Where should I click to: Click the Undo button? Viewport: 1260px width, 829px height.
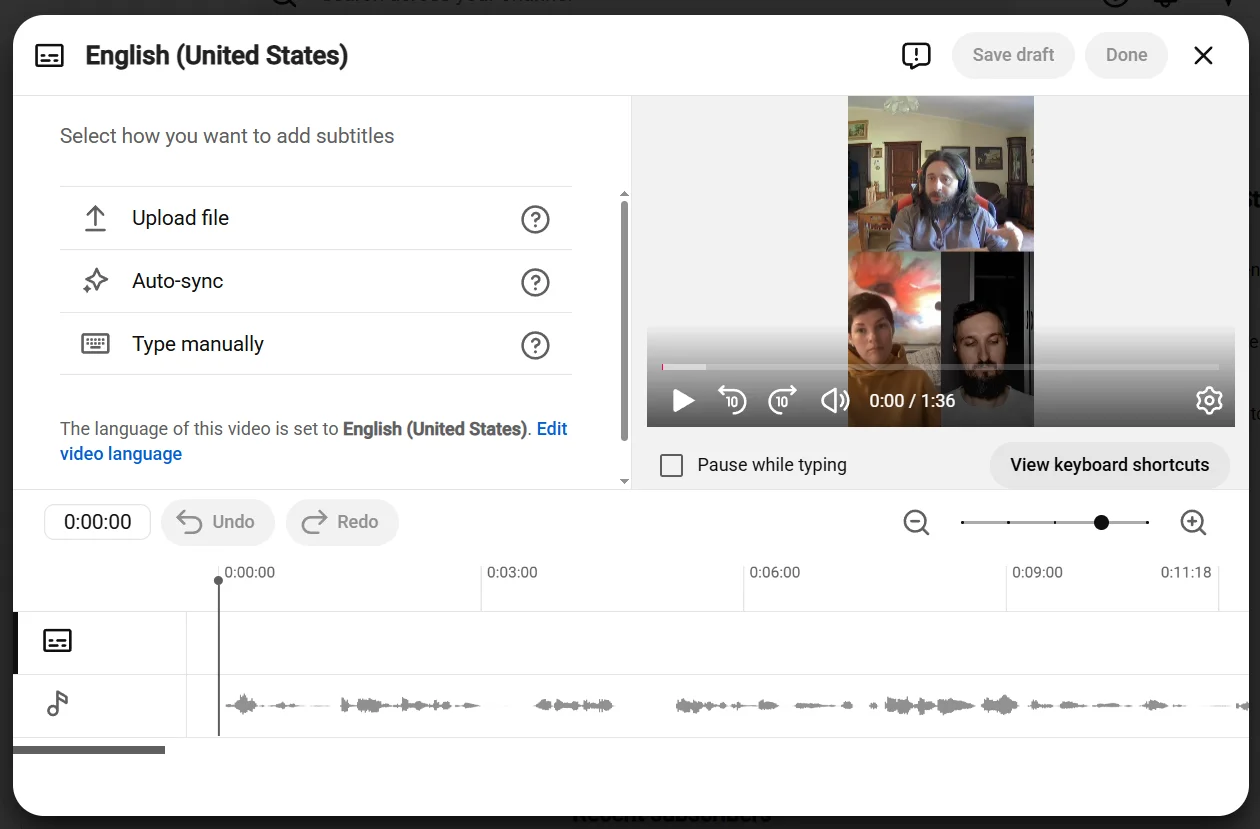click(217, 522)
